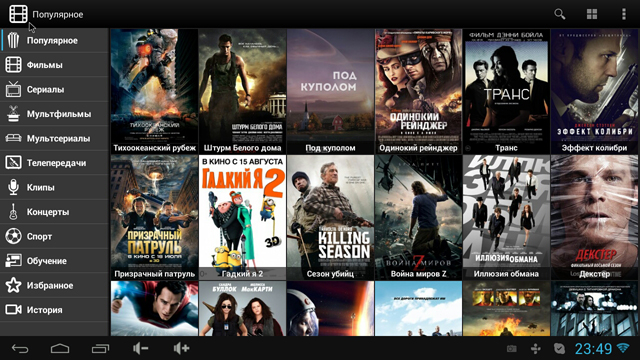
Task: Tap the film reel app logo
Action: point(18,14)
